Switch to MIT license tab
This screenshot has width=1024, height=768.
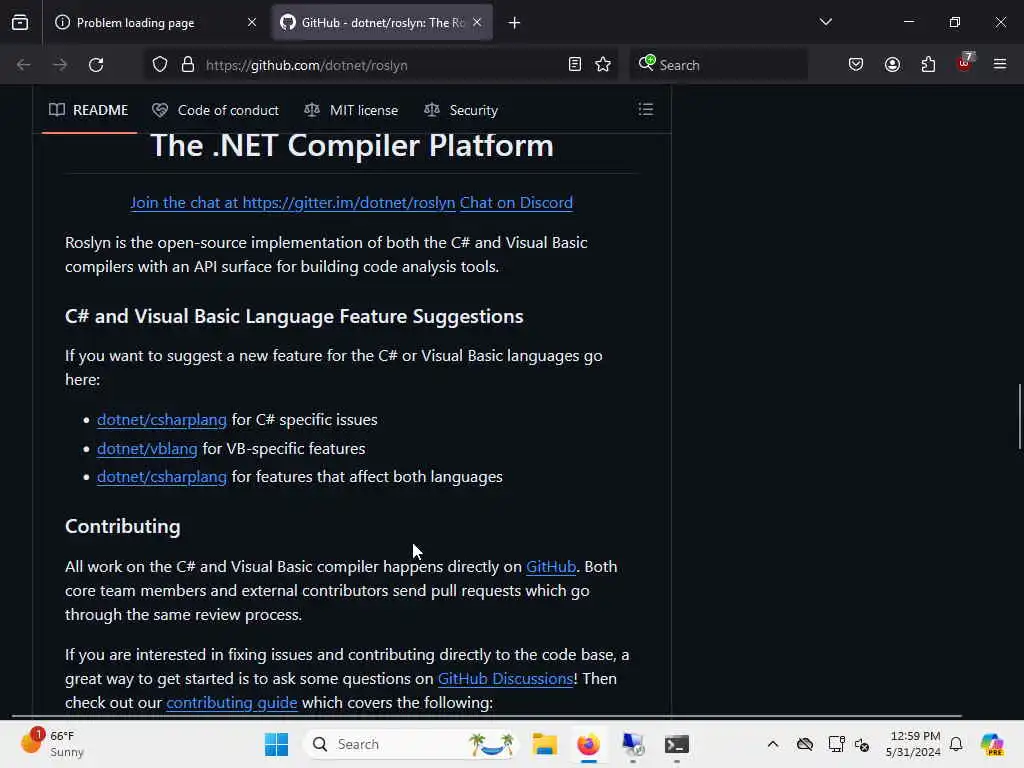(351, 110)
